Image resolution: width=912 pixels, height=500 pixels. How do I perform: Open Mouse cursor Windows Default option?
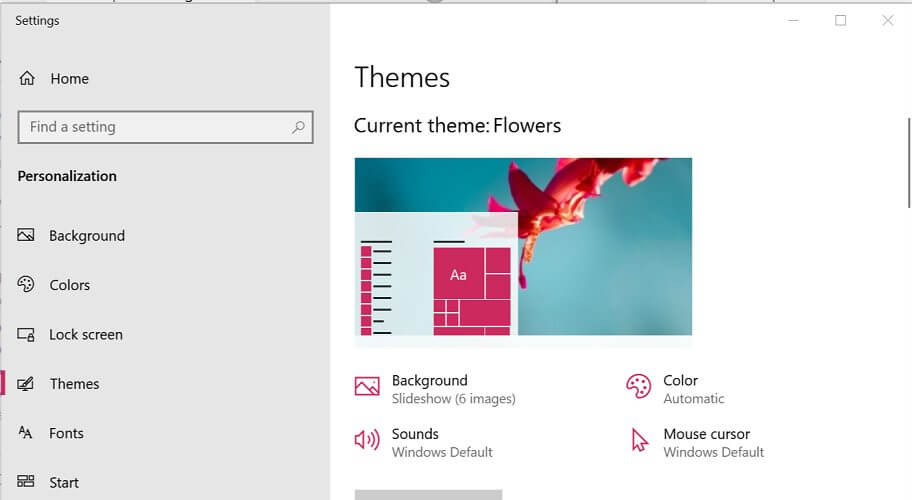(x=713, y=442)
